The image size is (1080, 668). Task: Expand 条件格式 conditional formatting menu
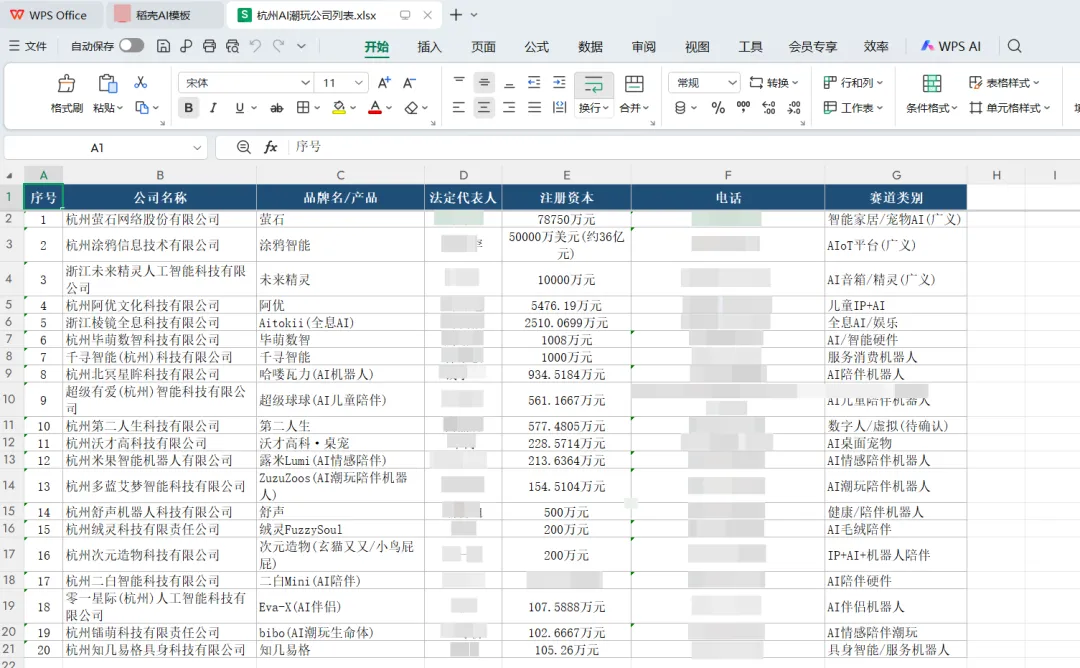931,108
